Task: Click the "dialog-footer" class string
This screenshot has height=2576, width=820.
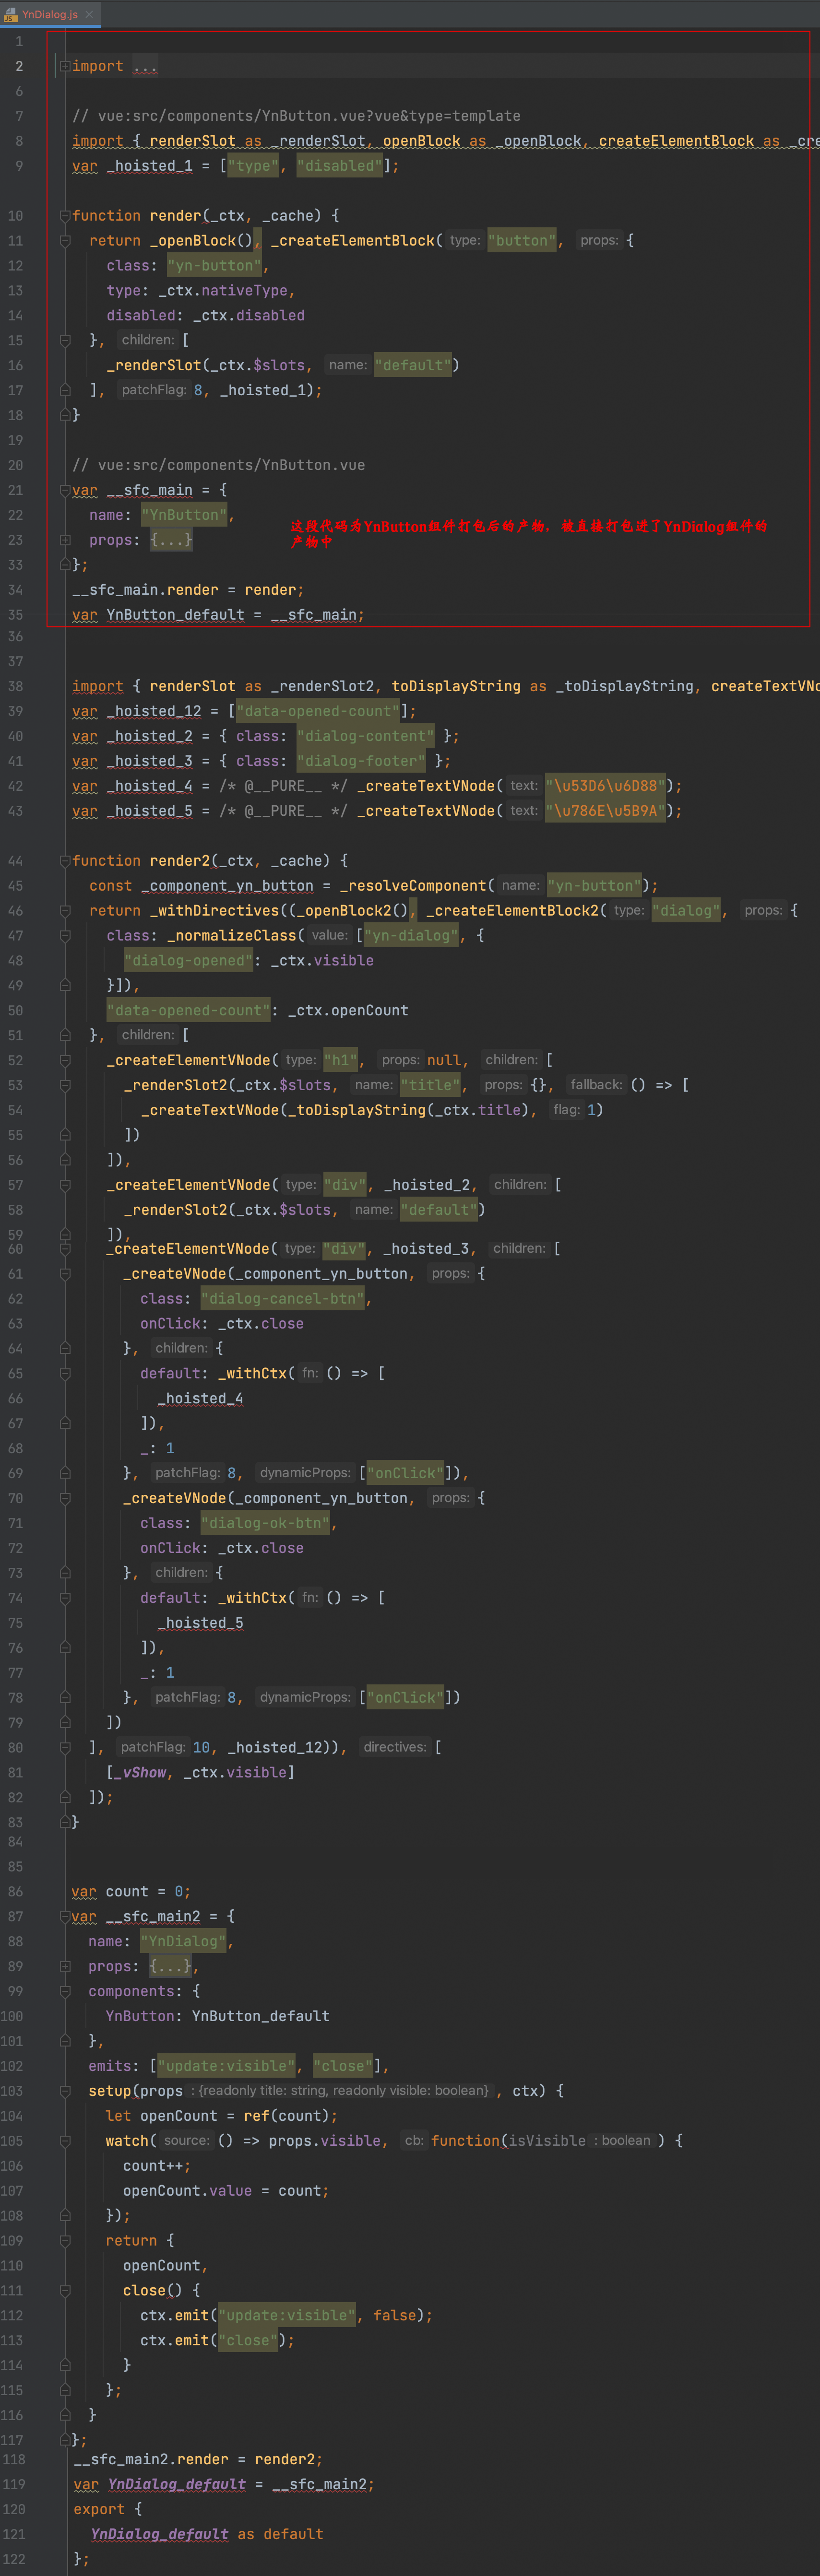Action: (362, 761)
